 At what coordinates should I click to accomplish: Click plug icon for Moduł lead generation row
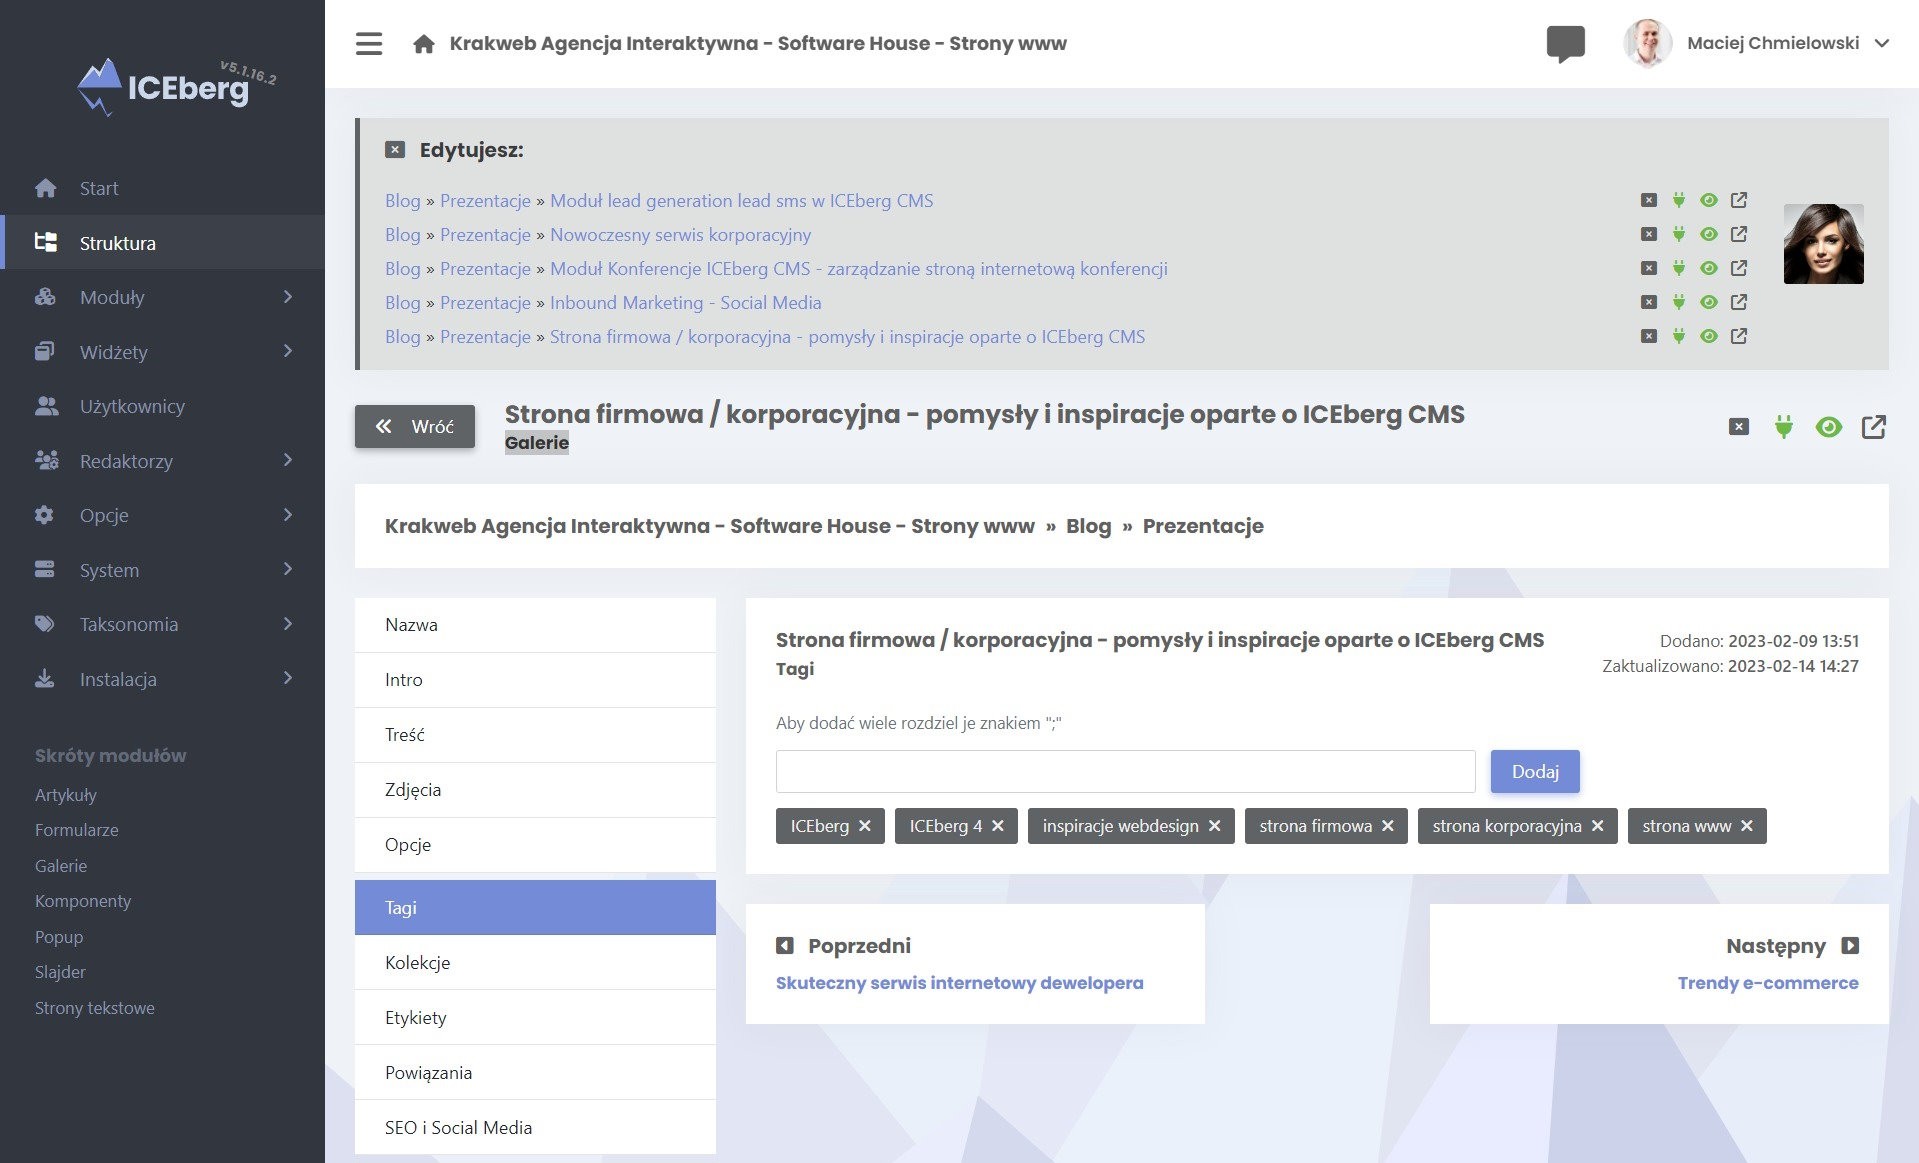point(1679,200)
